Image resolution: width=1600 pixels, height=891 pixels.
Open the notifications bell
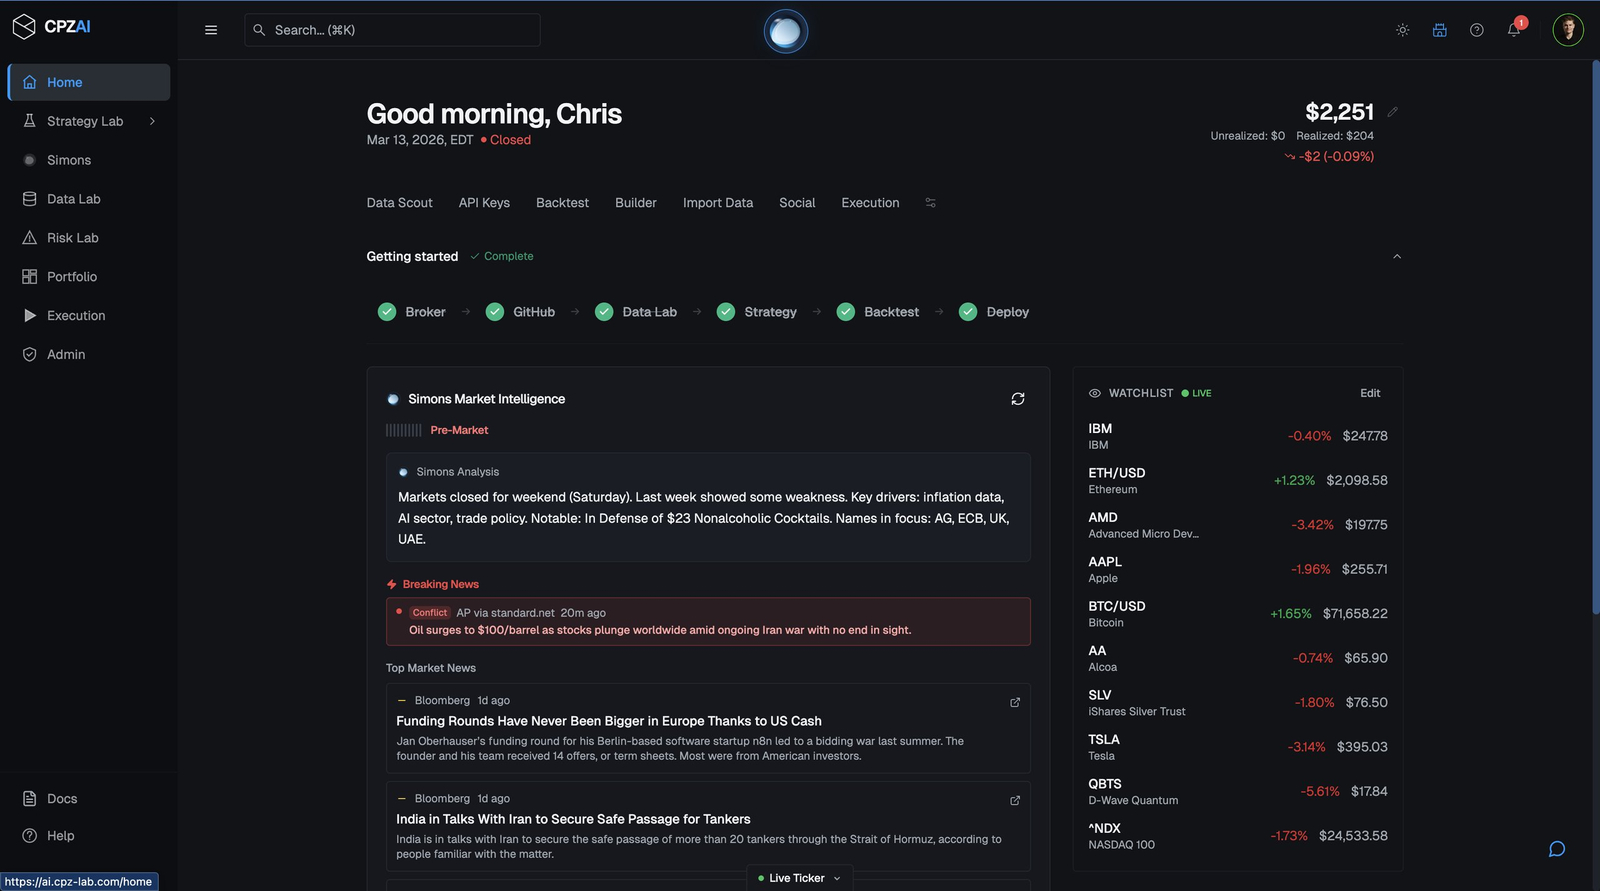tap(1514, 30)
